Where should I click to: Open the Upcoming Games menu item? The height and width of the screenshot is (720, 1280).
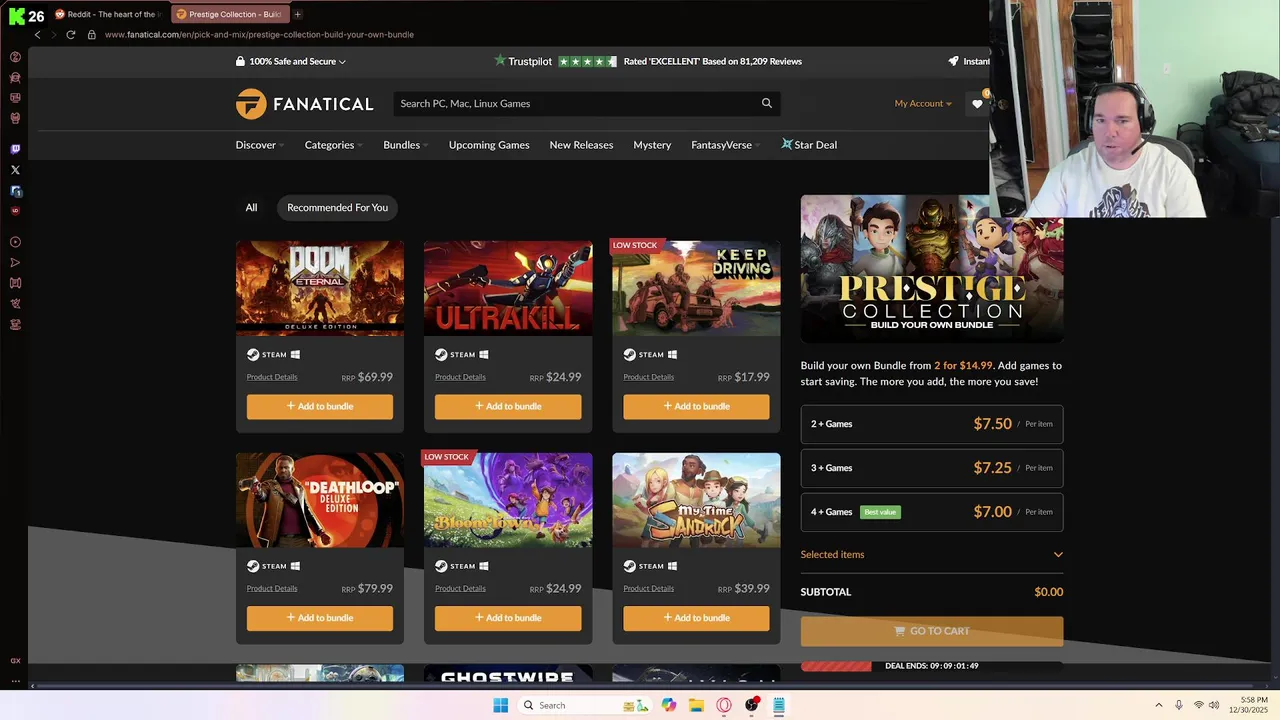[x=489, y=145]
